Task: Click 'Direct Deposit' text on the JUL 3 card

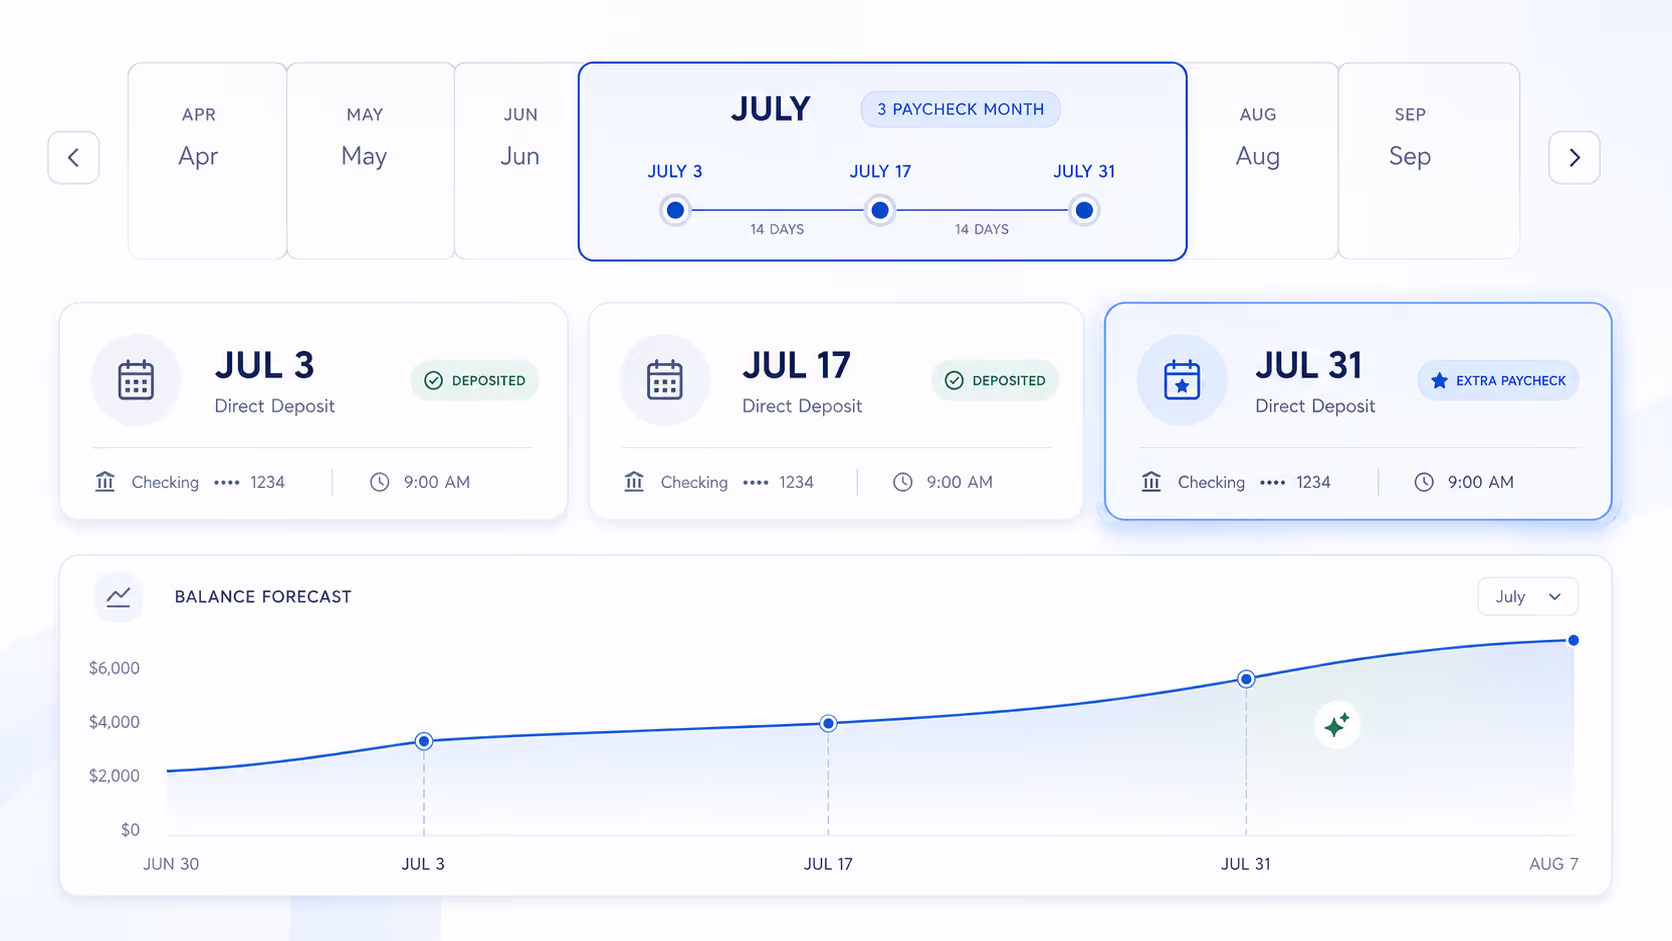Action: [275, 406]
